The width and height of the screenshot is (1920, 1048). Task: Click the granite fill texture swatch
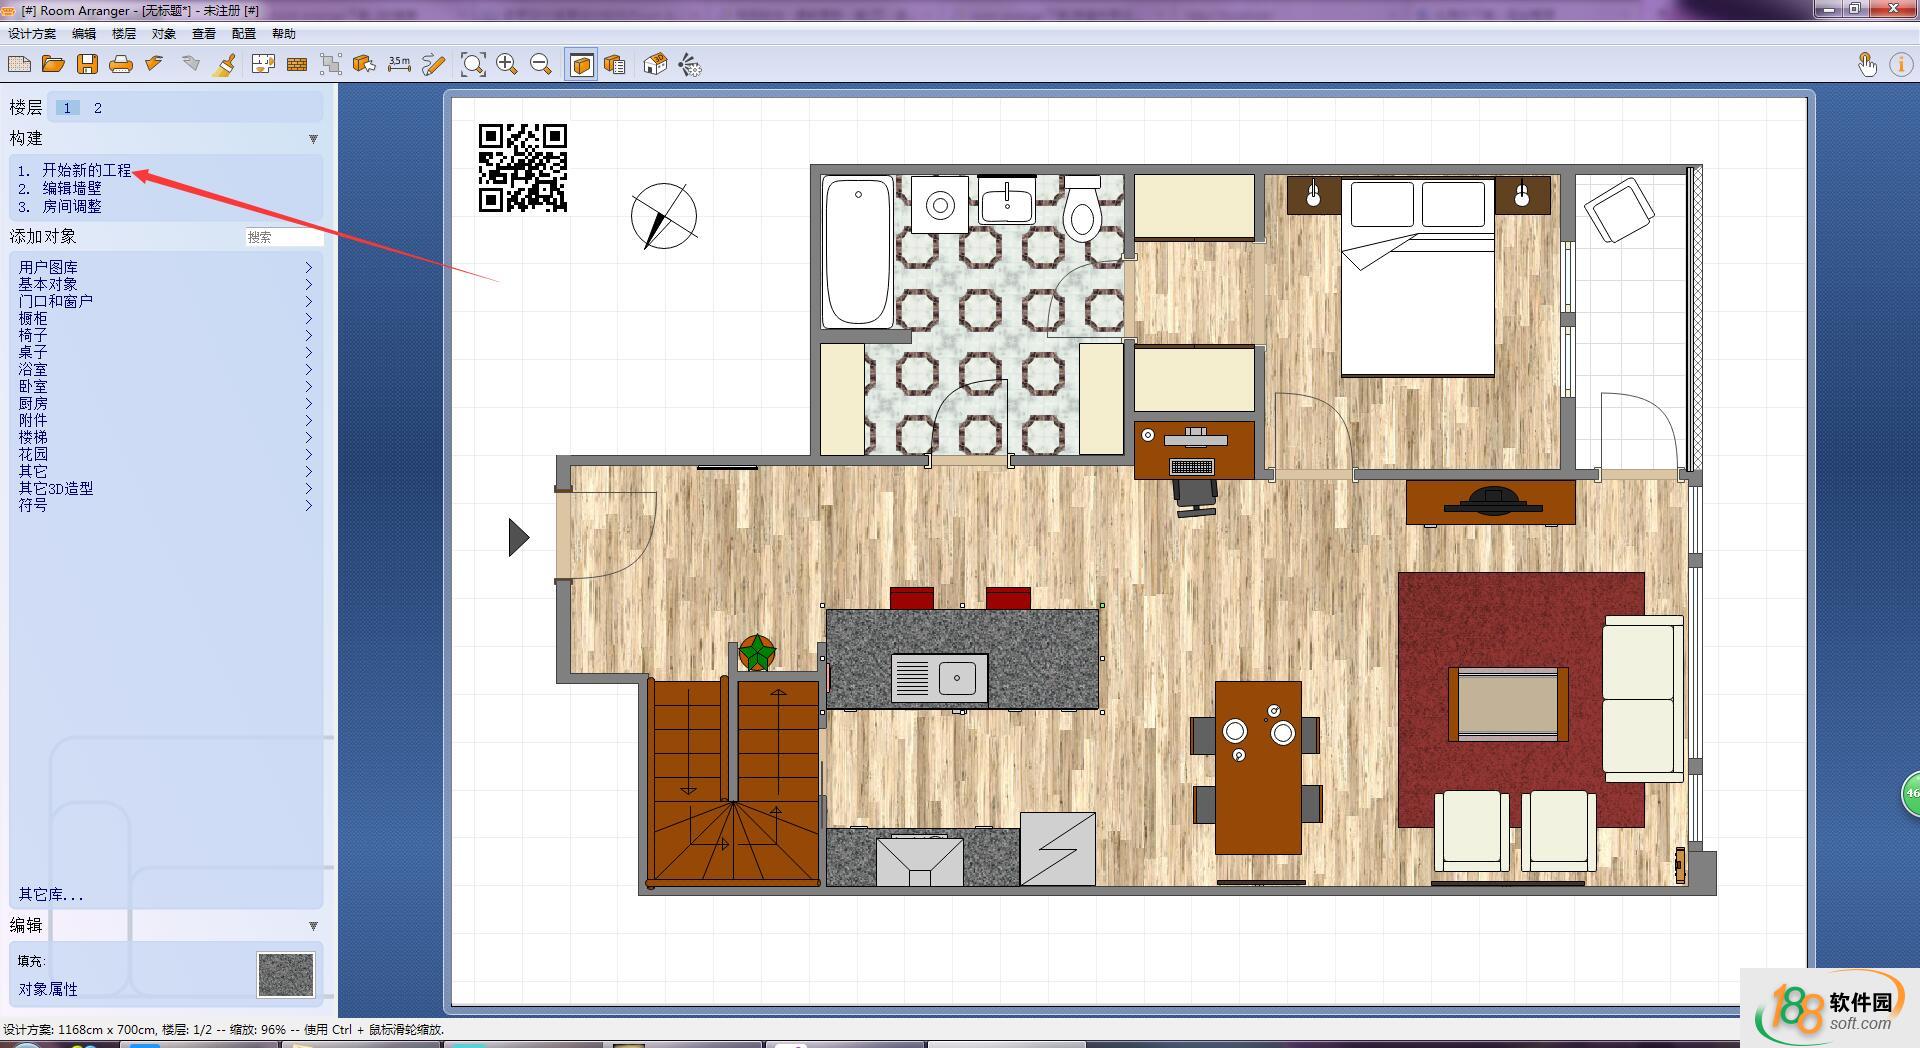(x=286, y=974)
